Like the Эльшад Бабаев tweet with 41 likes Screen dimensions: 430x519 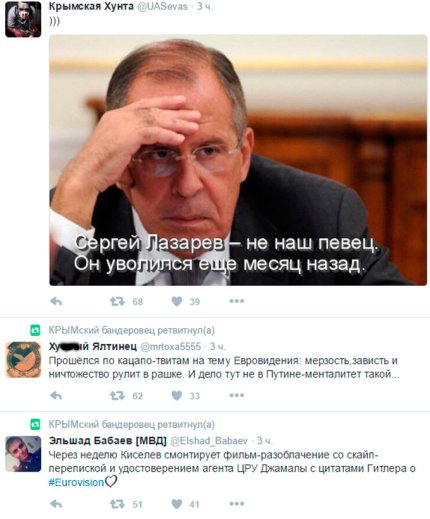pyautogui.click(x=176, y=504)
